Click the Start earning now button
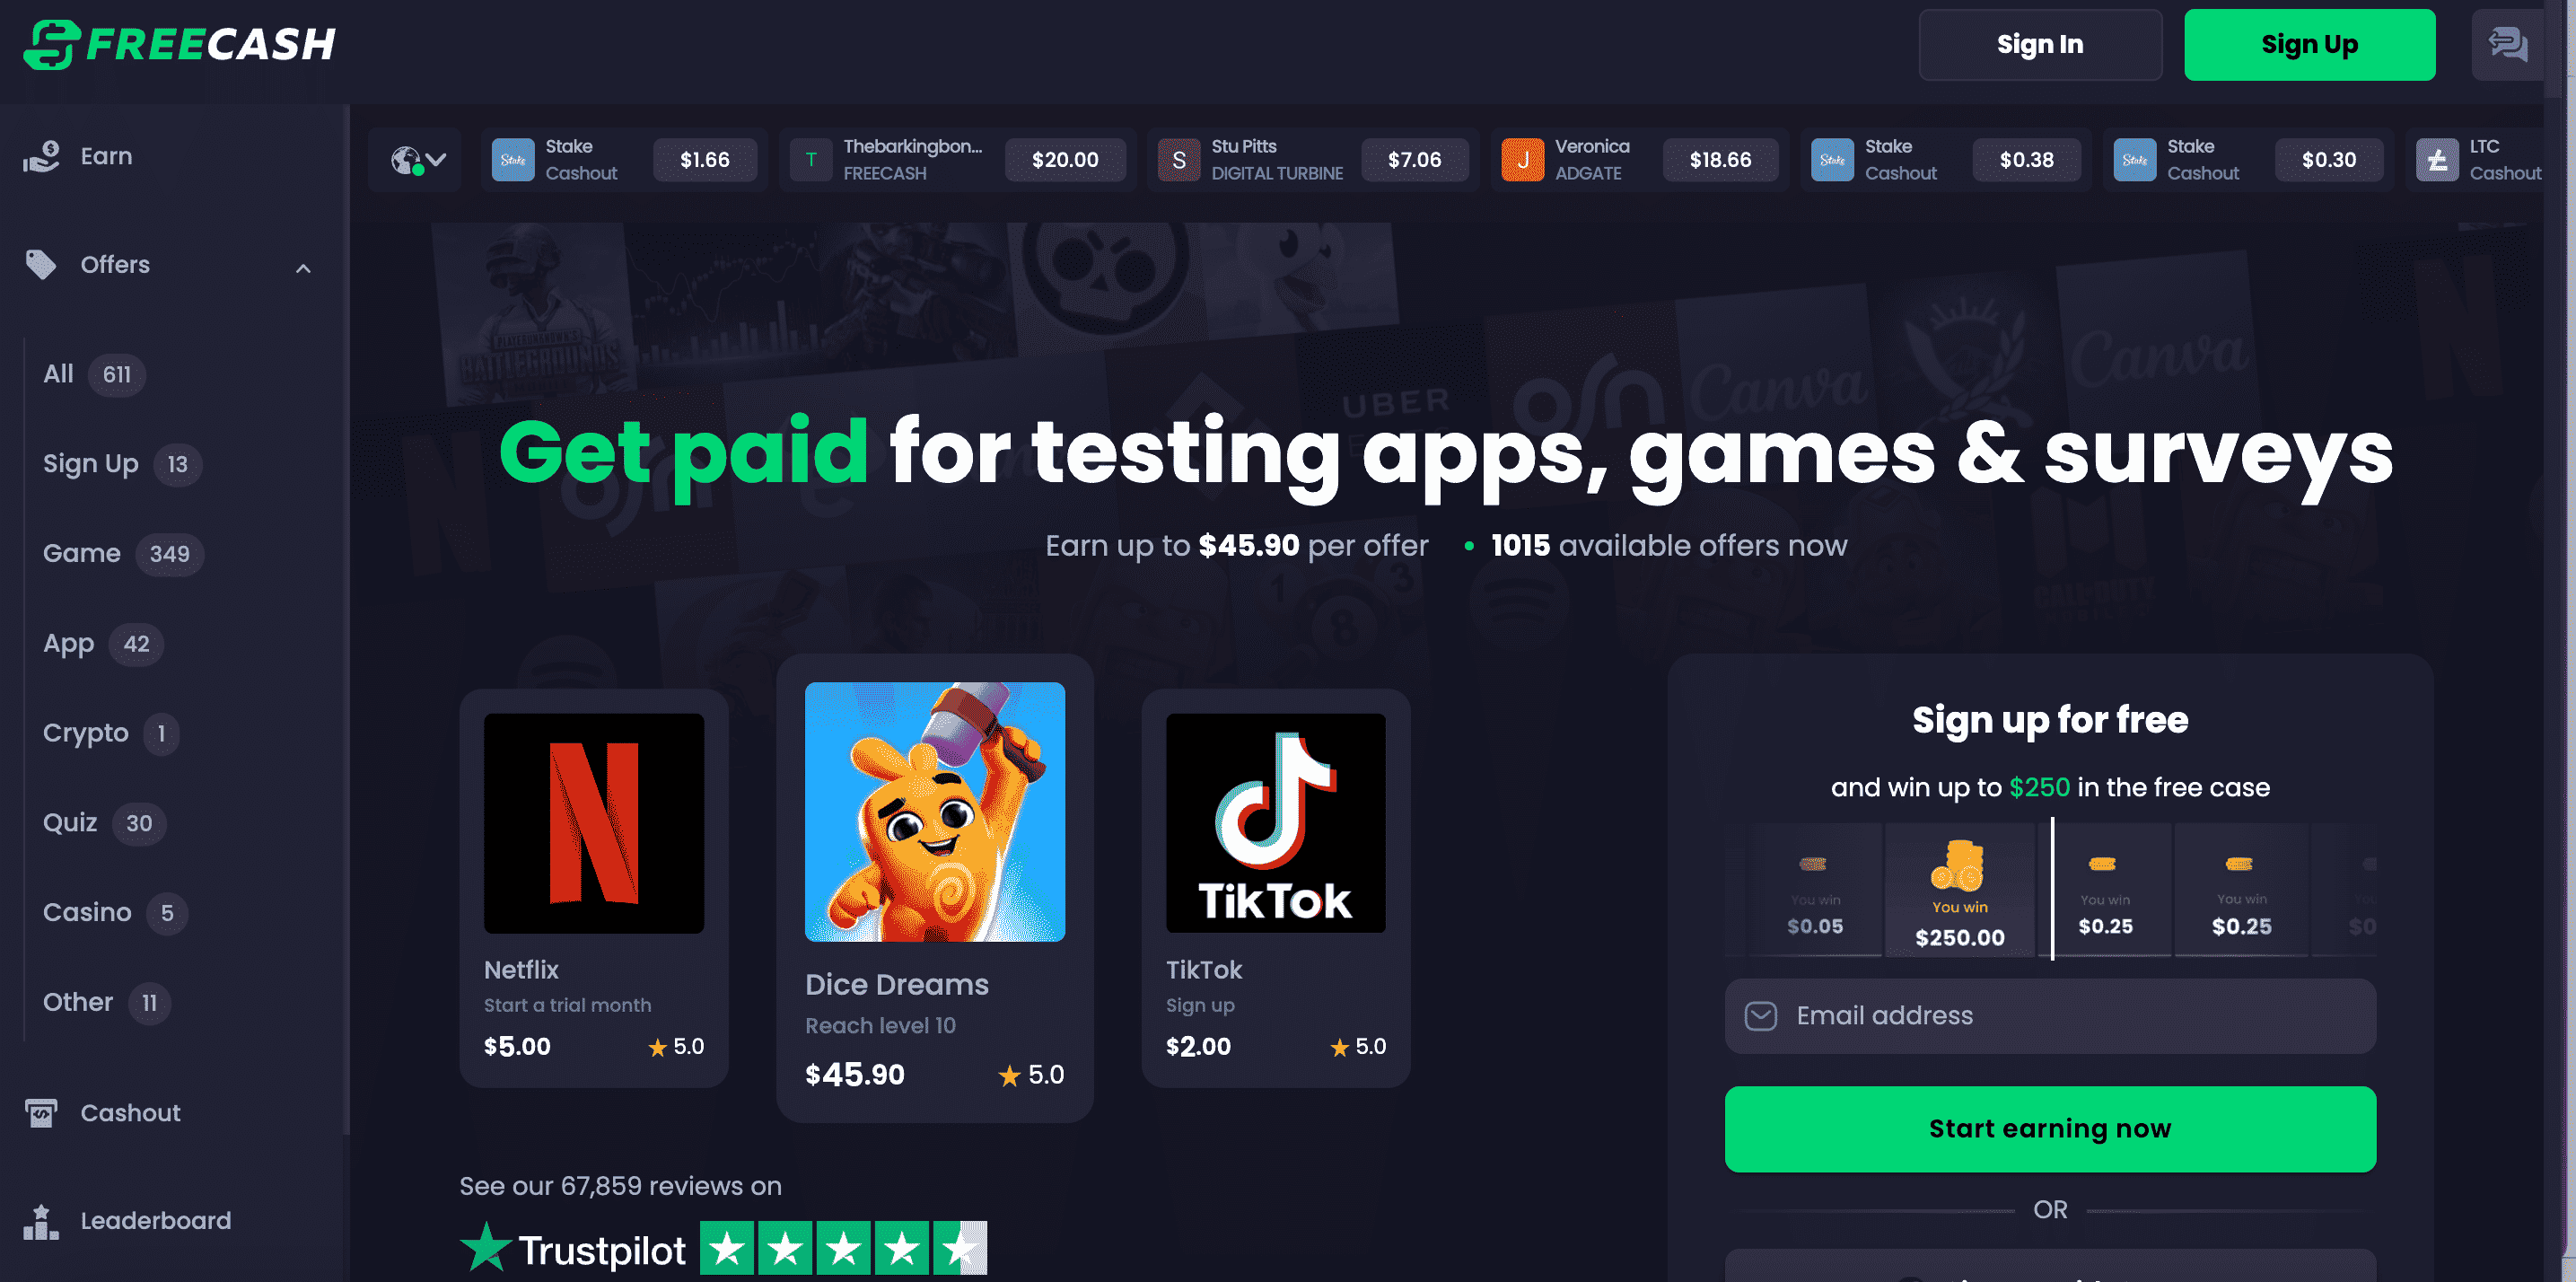2576x1282 pixels. (2050, 1128)
